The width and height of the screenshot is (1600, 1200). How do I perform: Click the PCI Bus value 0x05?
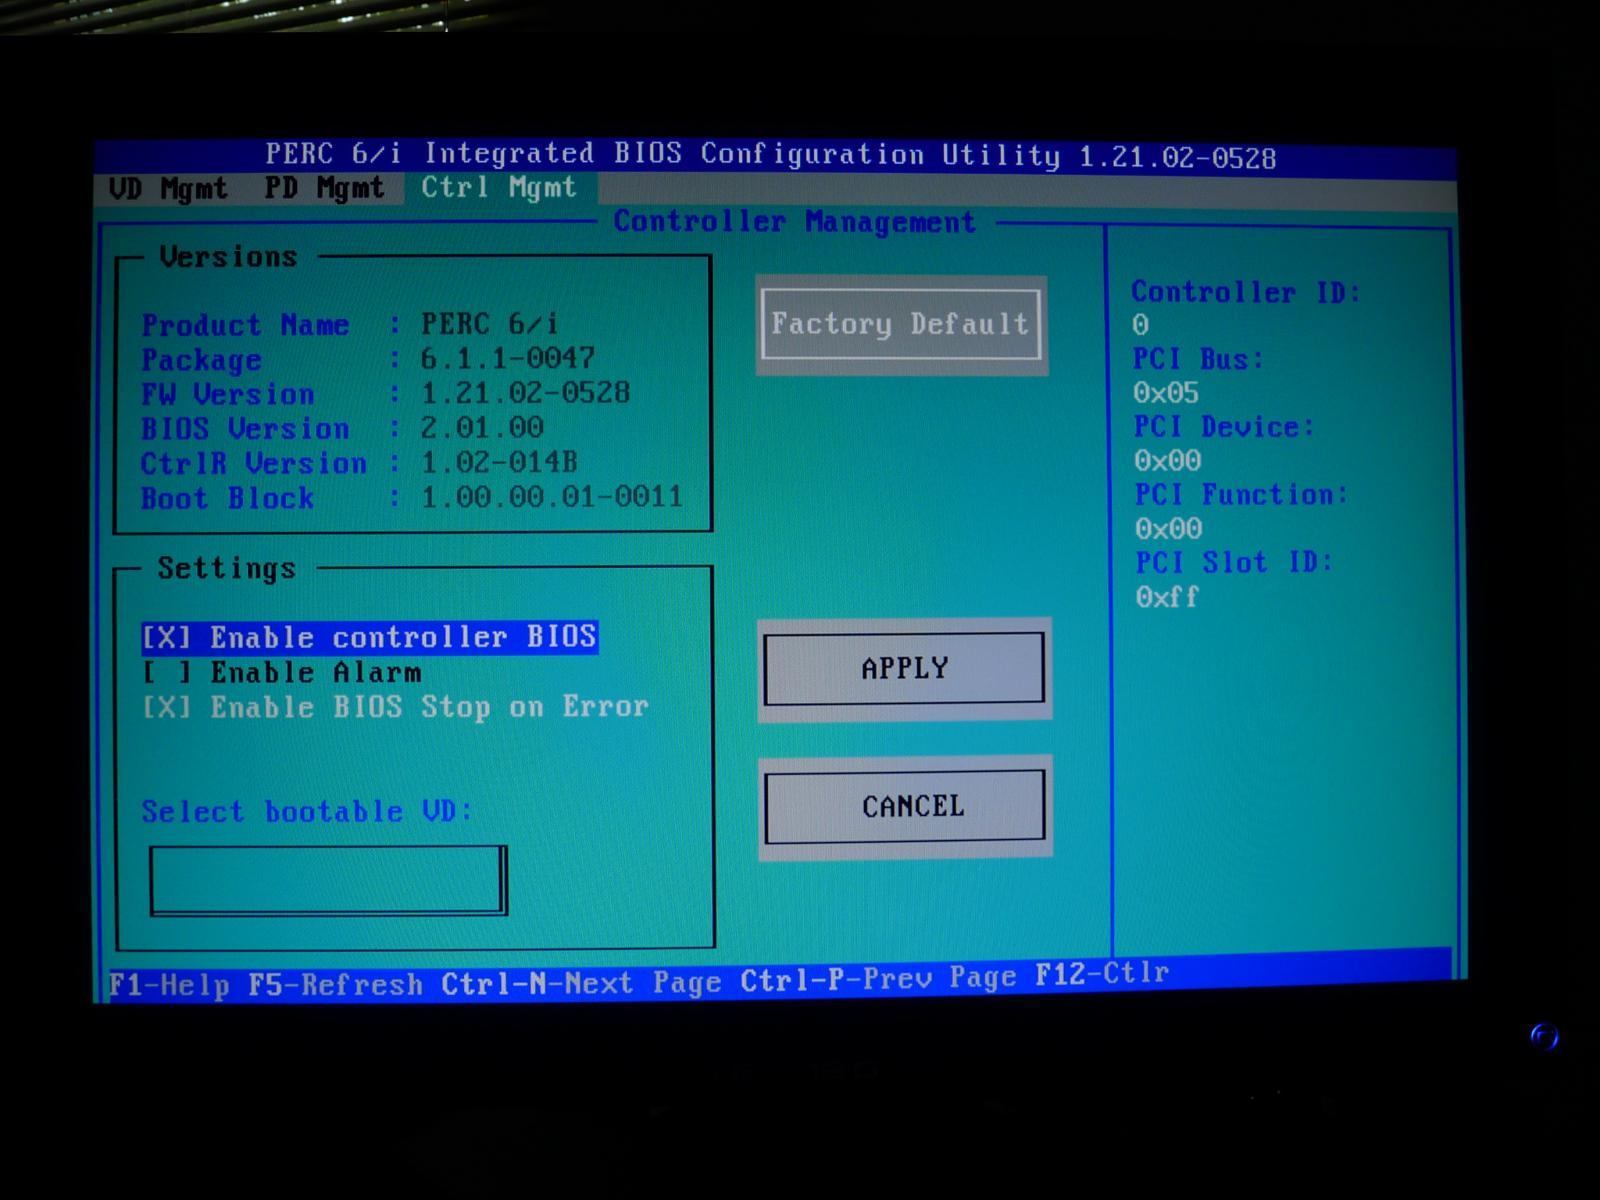pos(1166,393)
